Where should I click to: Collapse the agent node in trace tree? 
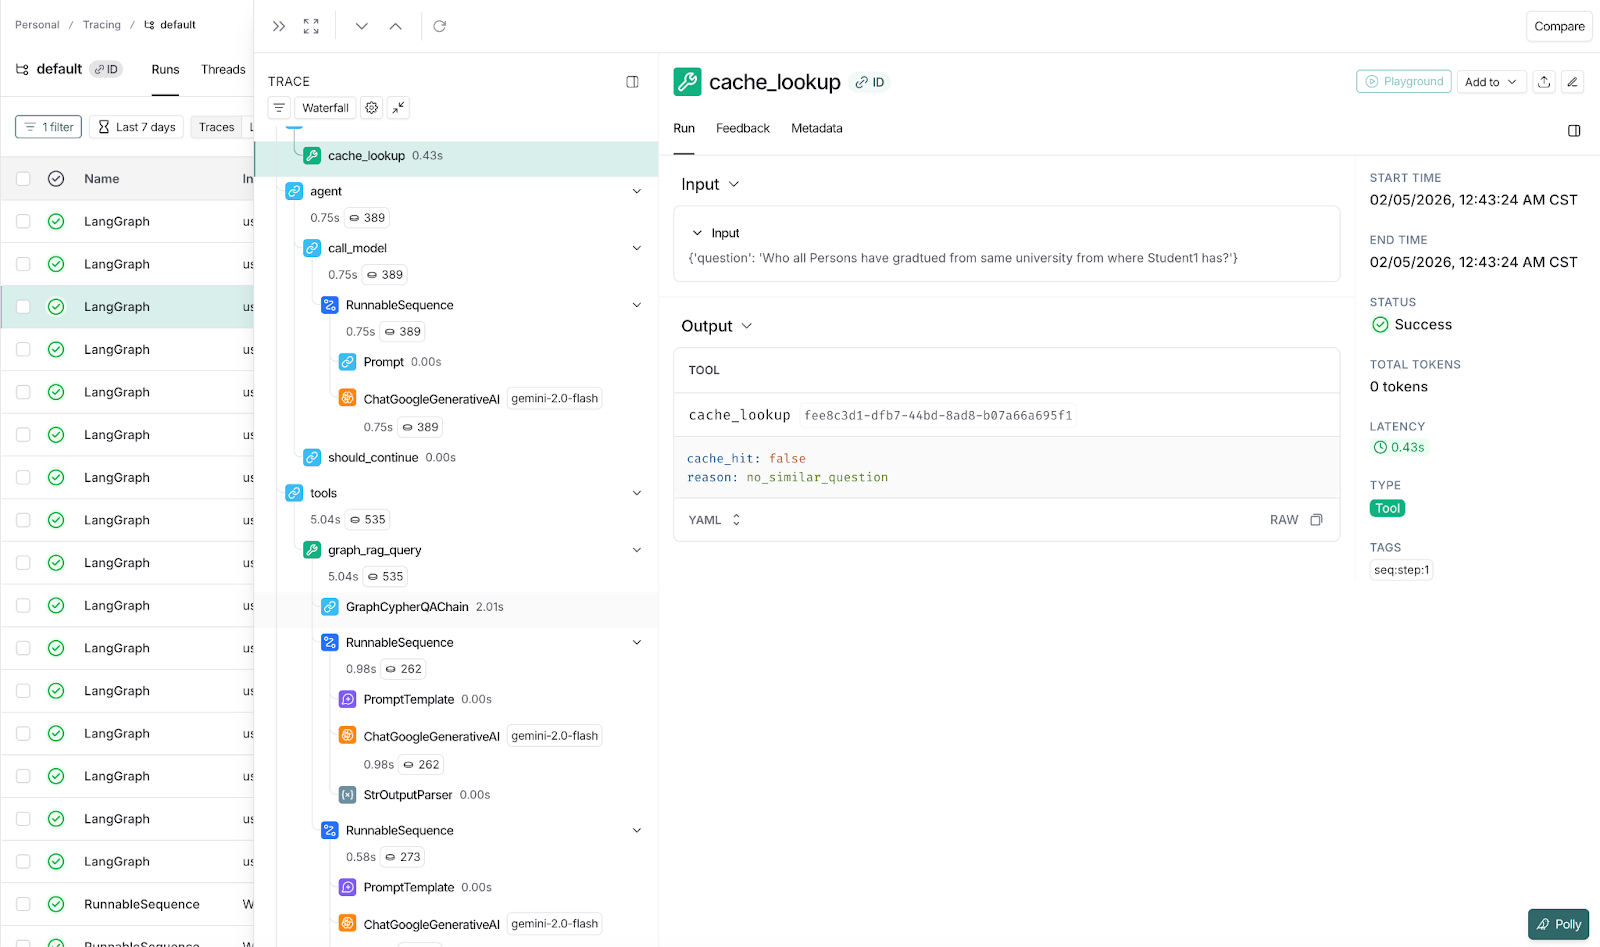pyautogui.click(x=637, y=191)
